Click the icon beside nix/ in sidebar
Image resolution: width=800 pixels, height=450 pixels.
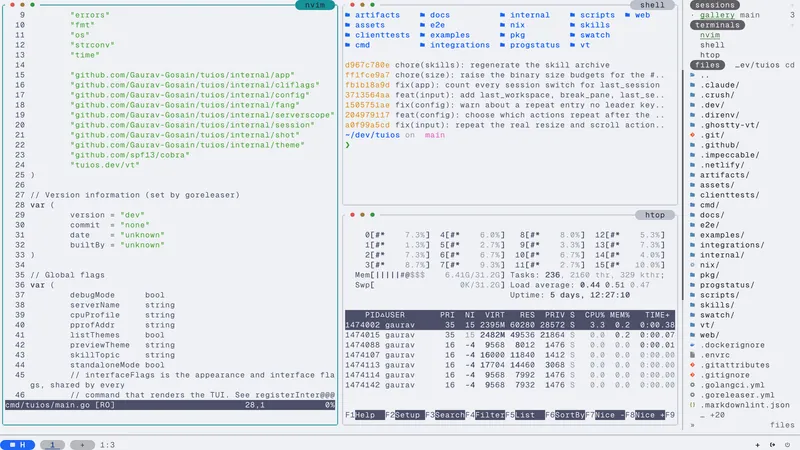[692, 265]
